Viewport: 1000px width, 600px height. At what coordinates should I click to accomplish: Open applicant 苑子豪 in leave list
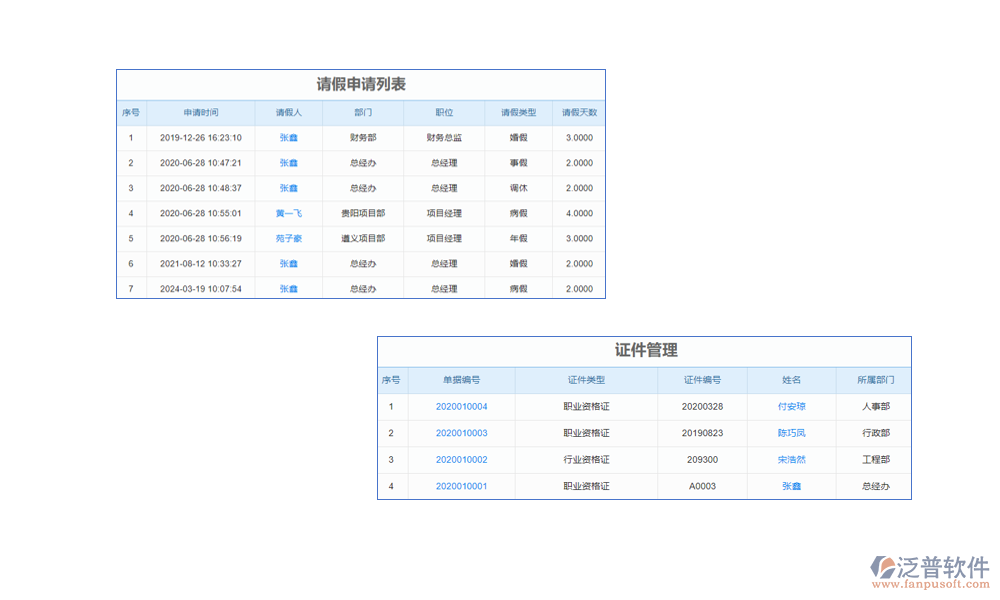(288, 238)
